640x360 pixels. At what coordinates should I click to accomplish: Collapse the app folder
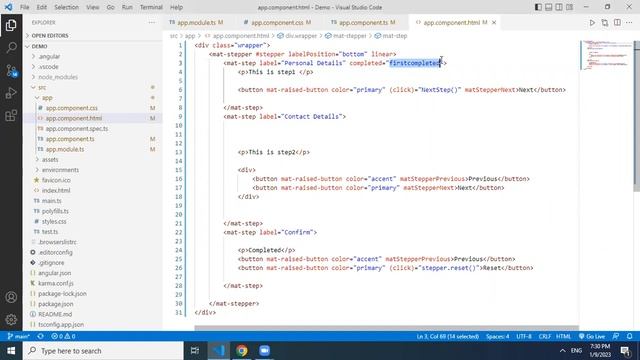(x=47, y=98)
